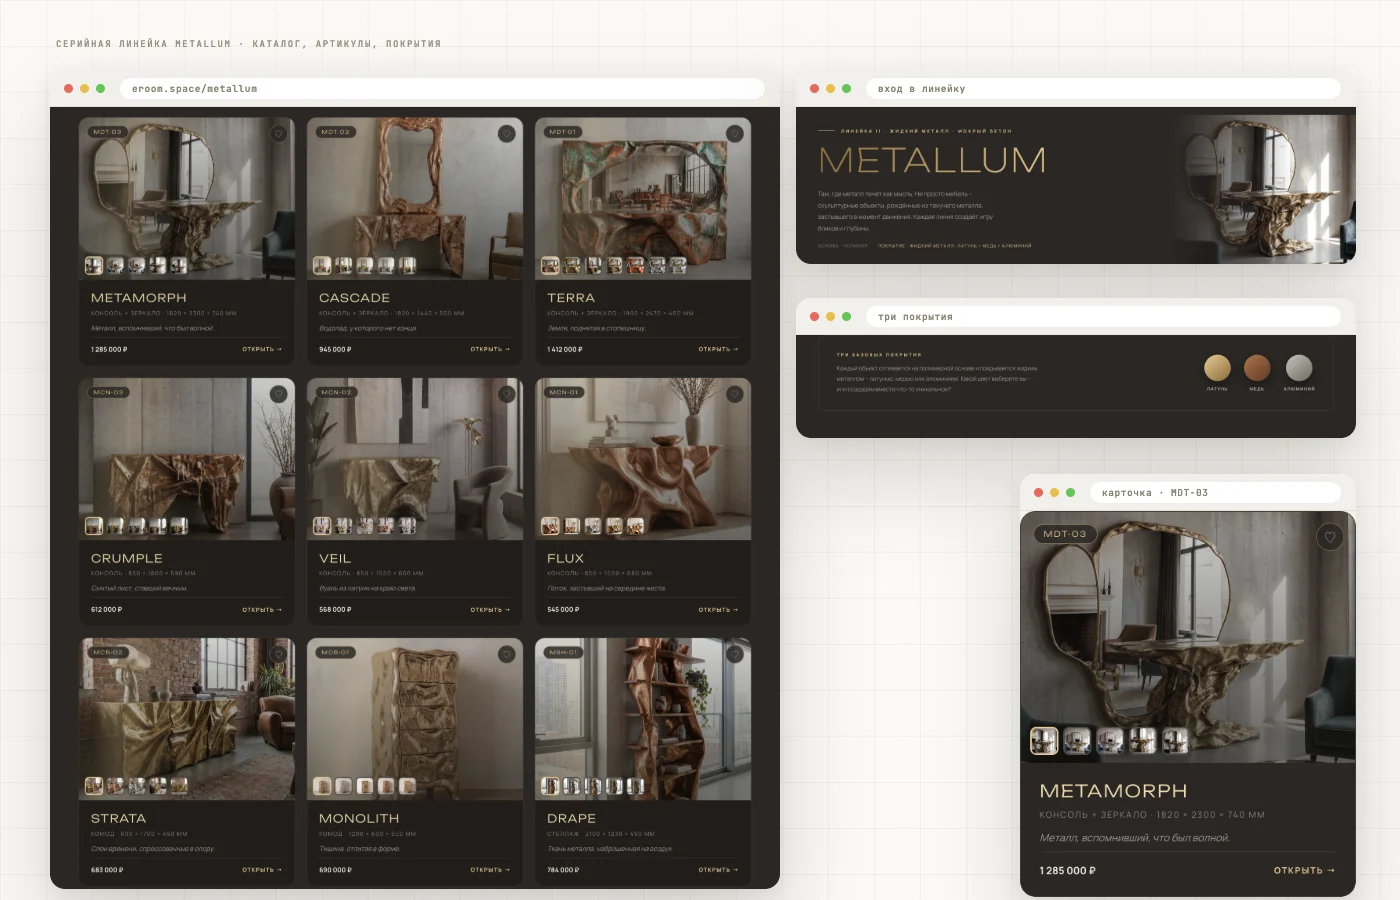Open the VEIL product page
The height and width of the screenshot is (900, 1400).
tap(490, 609)
